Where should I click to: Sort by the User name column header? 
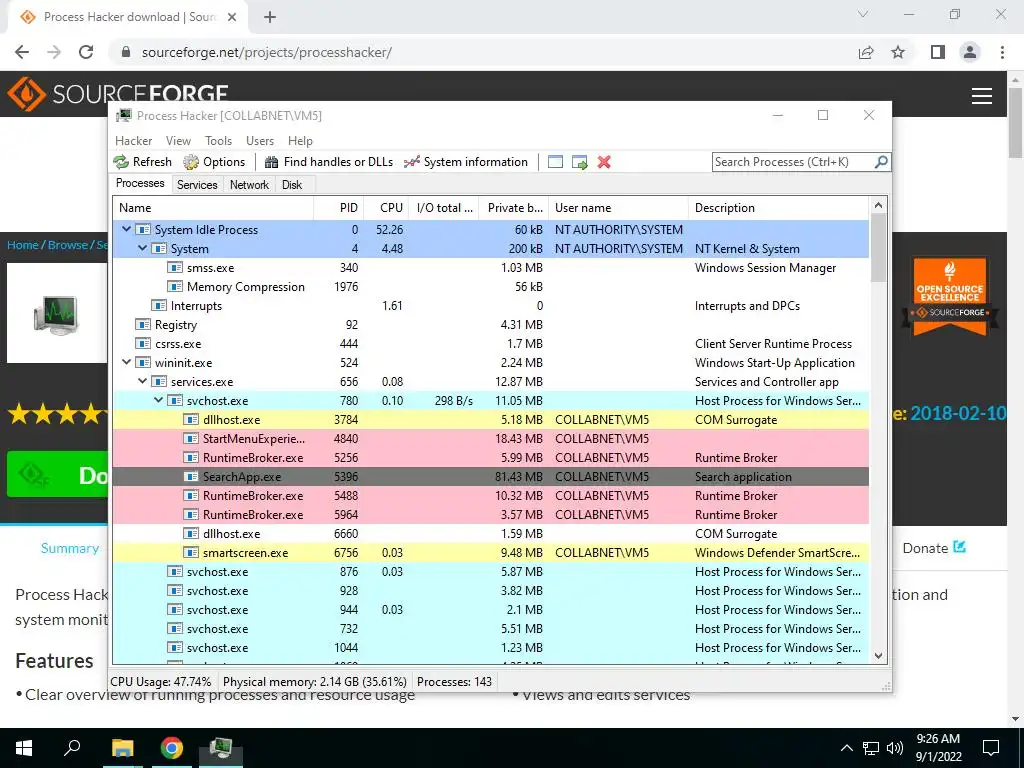point(618,208)
